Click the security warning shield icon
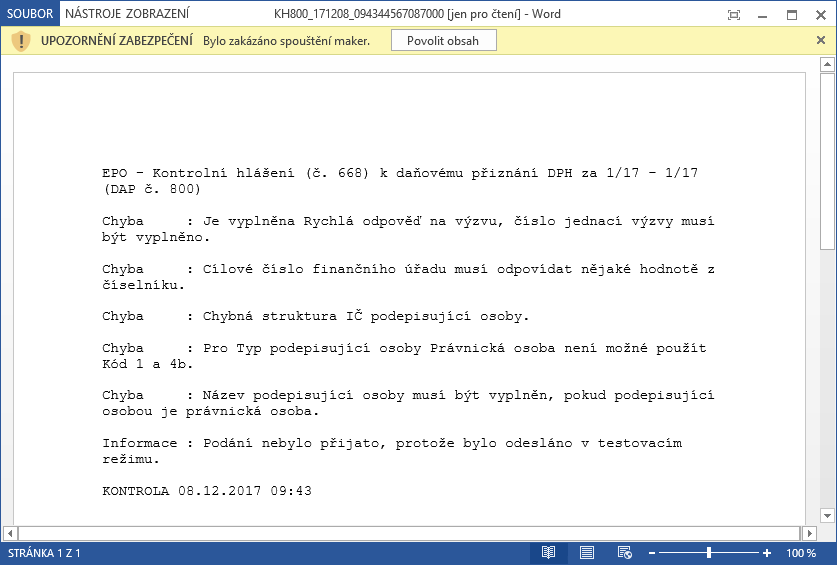 pyautogui.click(x=21, y=41)
